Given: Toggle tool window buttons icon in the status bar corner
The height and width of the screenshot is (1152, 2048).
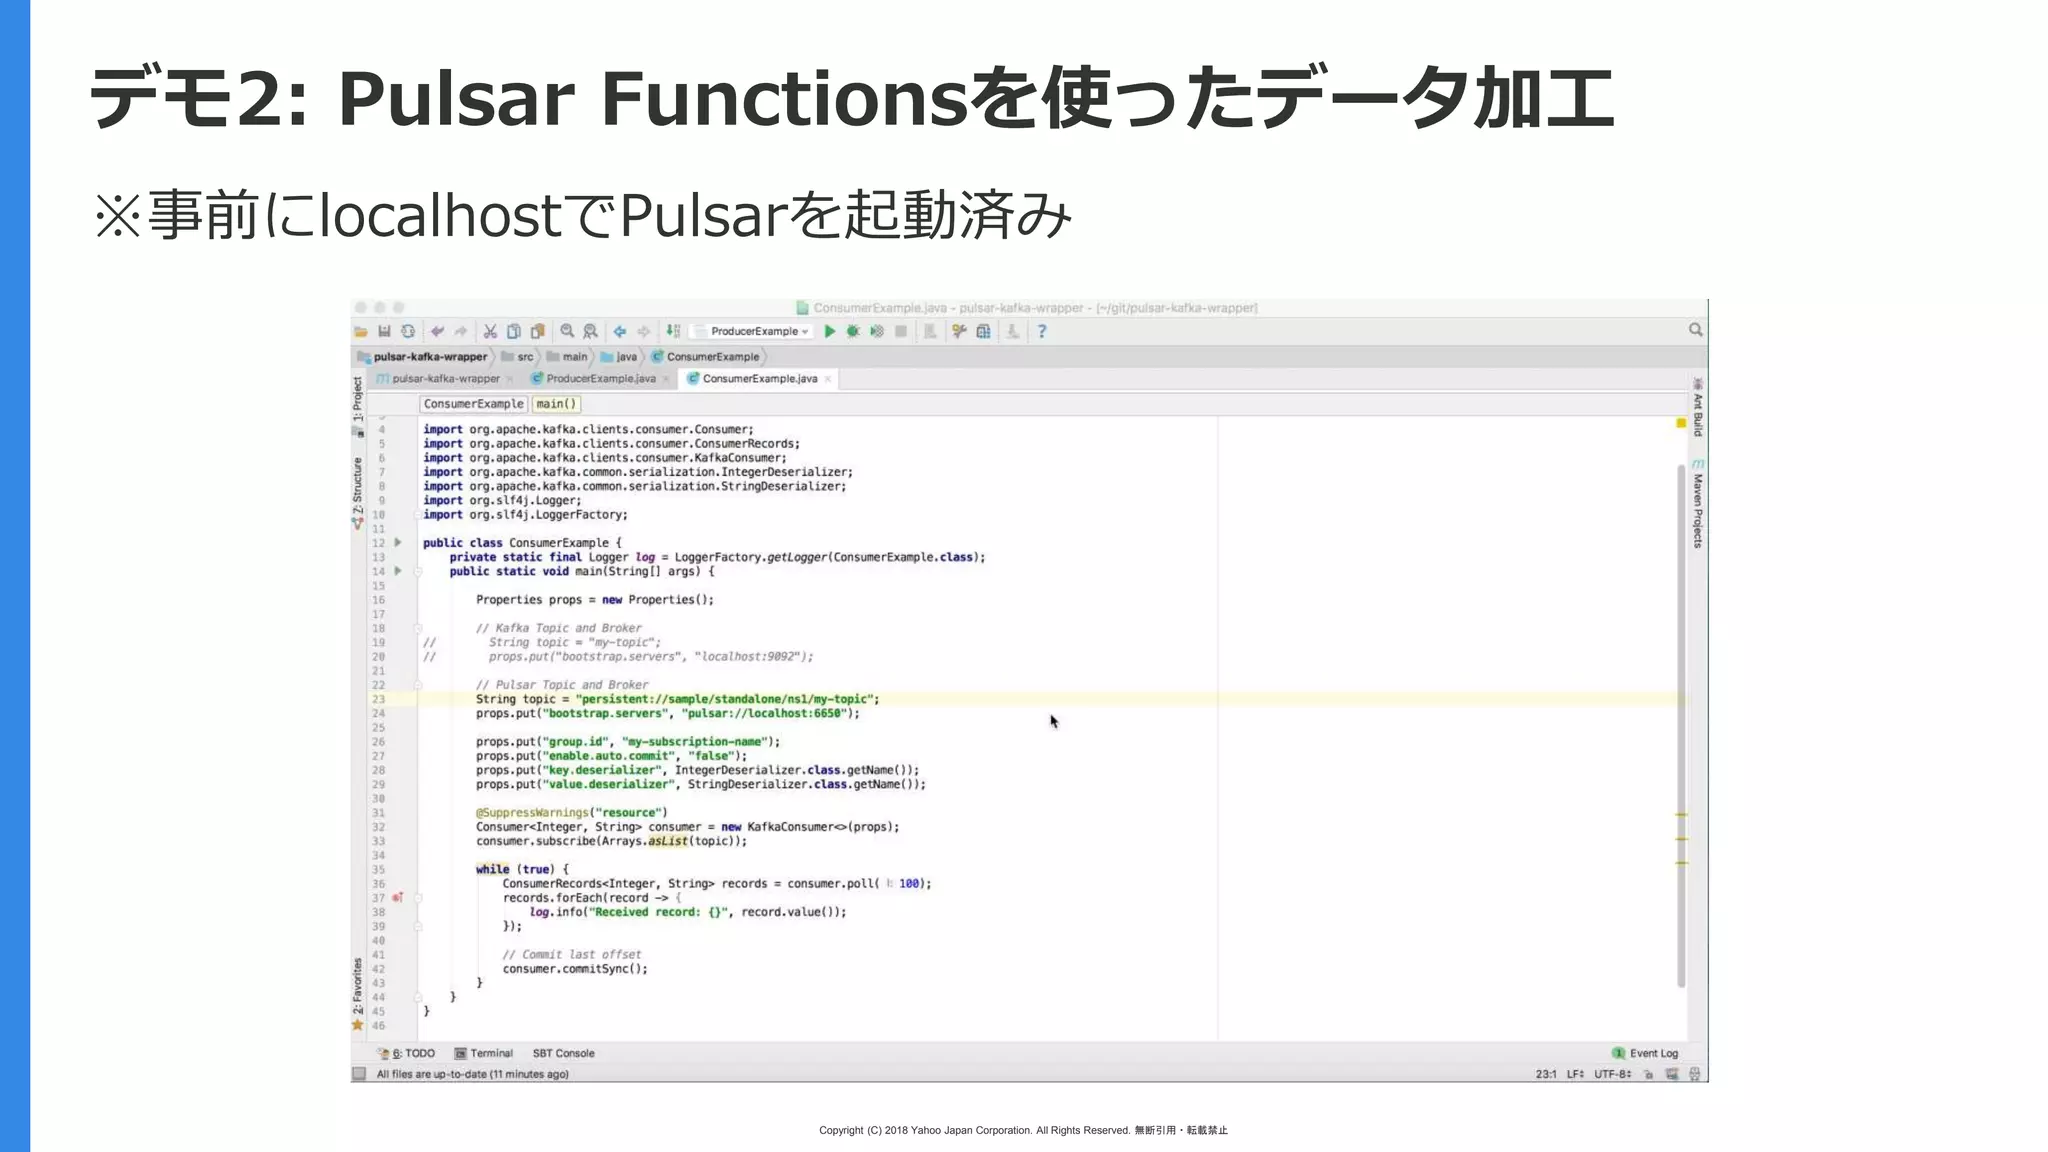Looking at the screenshot, I should click(359, 1074).
